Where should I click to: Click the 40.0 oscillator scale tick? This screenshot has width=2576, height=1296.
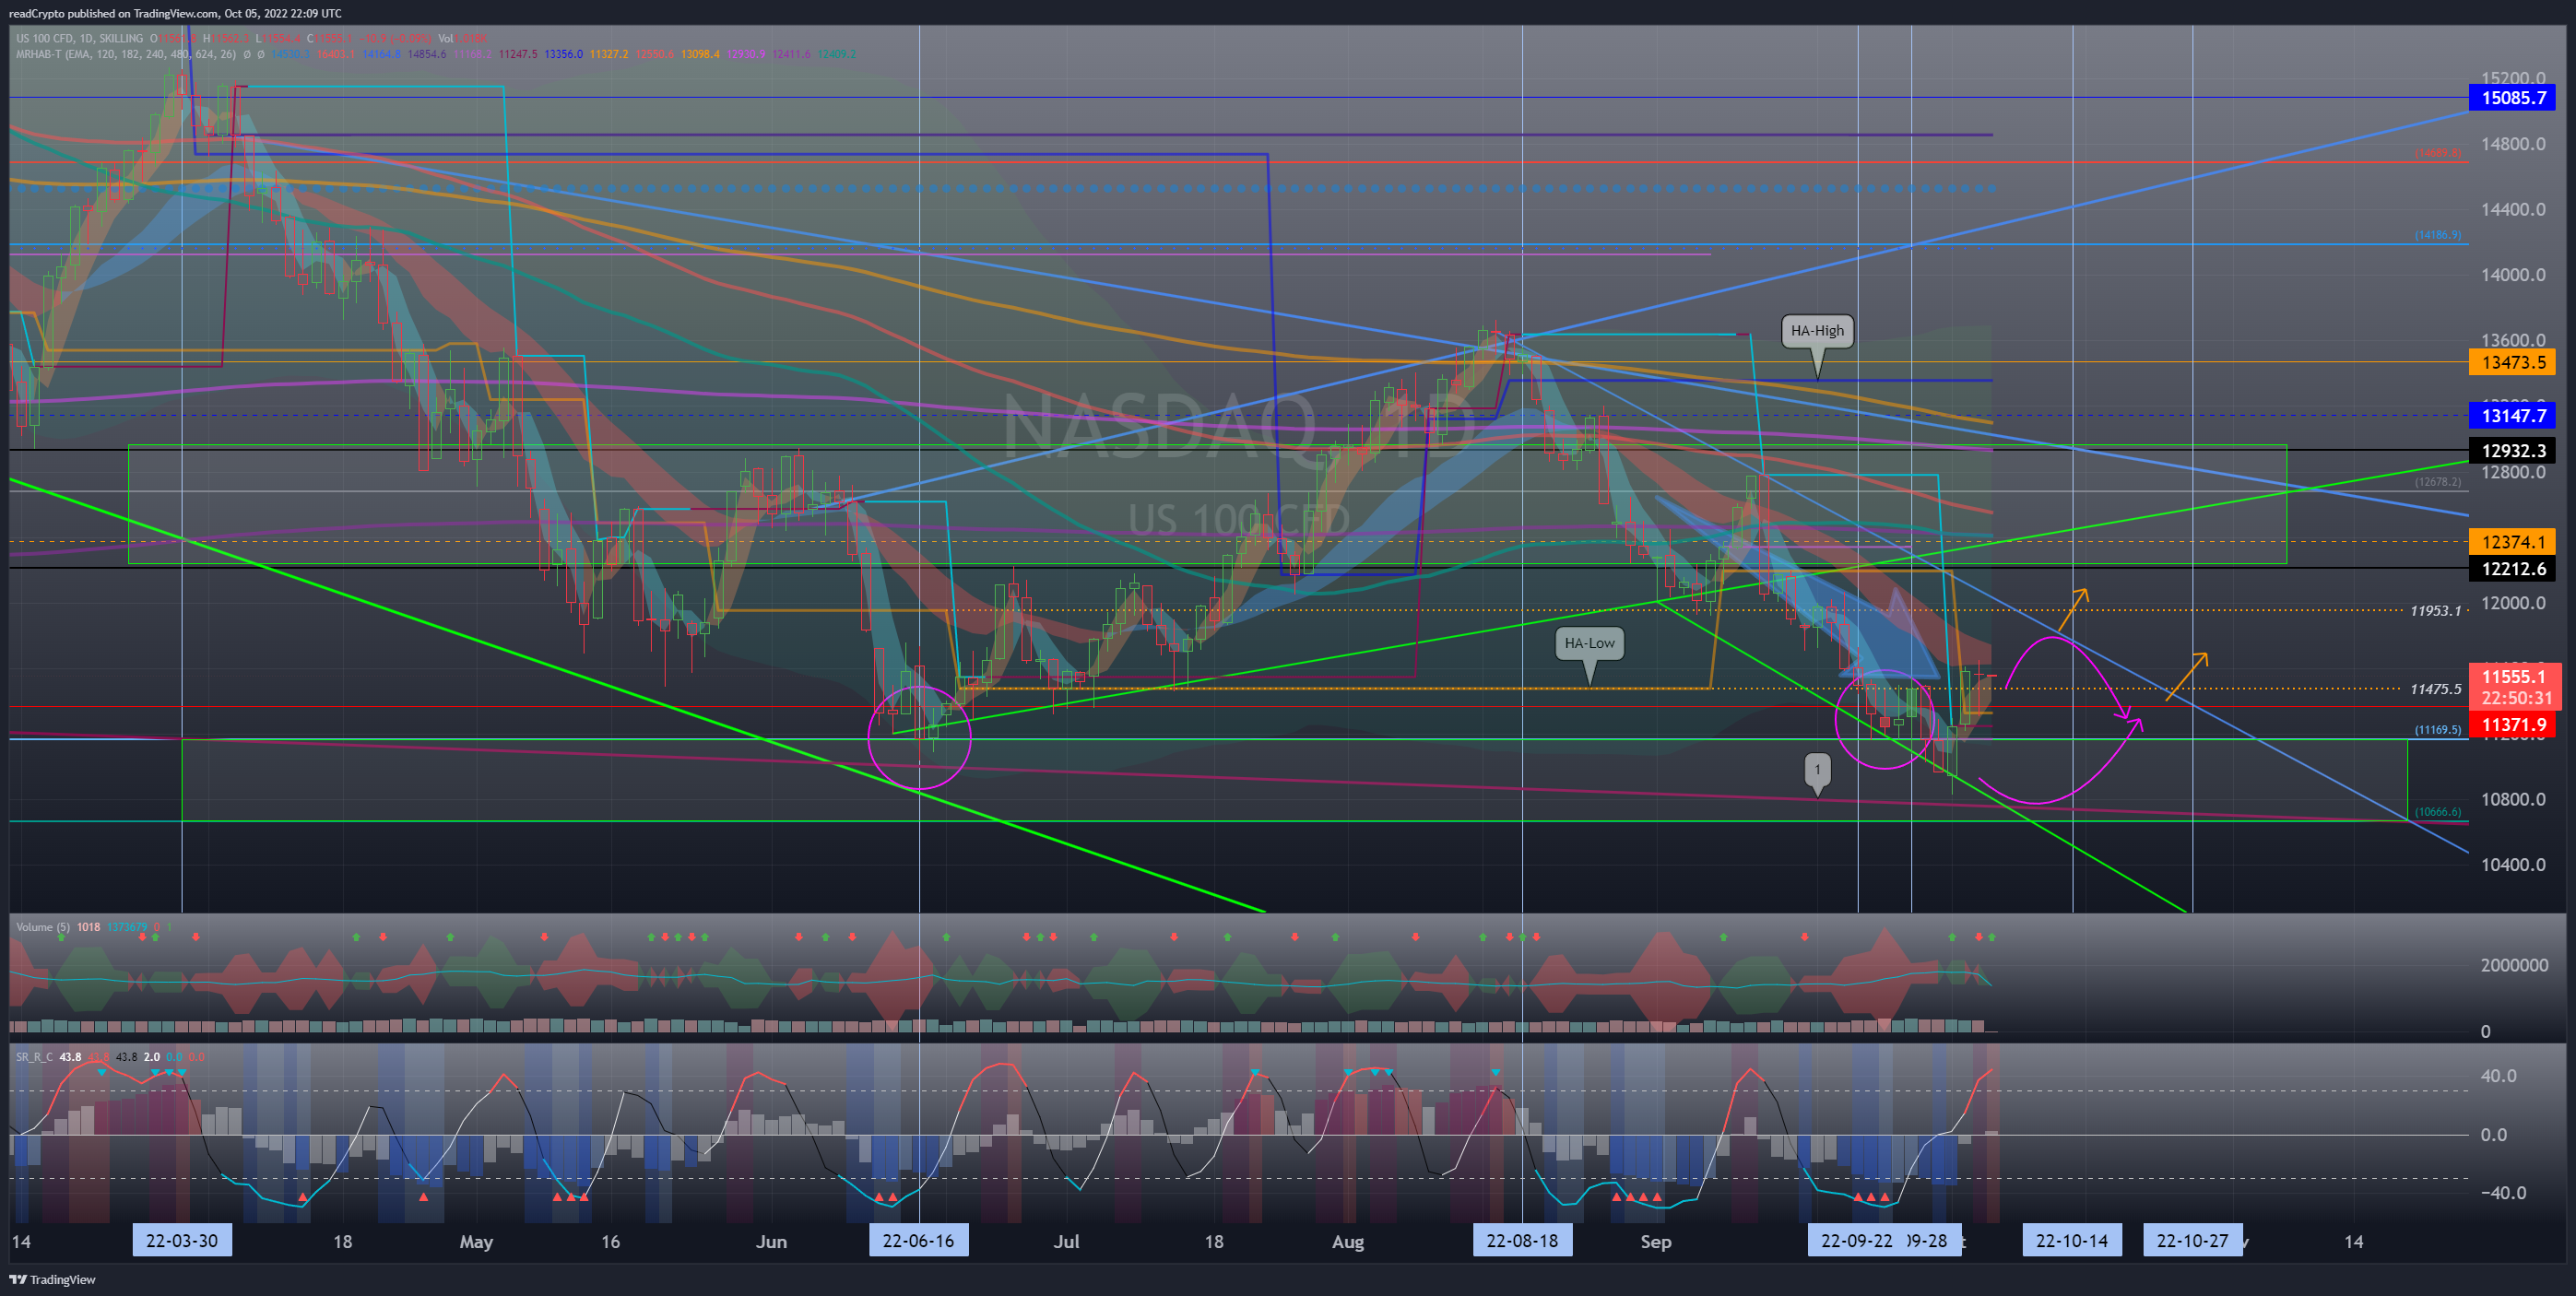[2498, 1076]
